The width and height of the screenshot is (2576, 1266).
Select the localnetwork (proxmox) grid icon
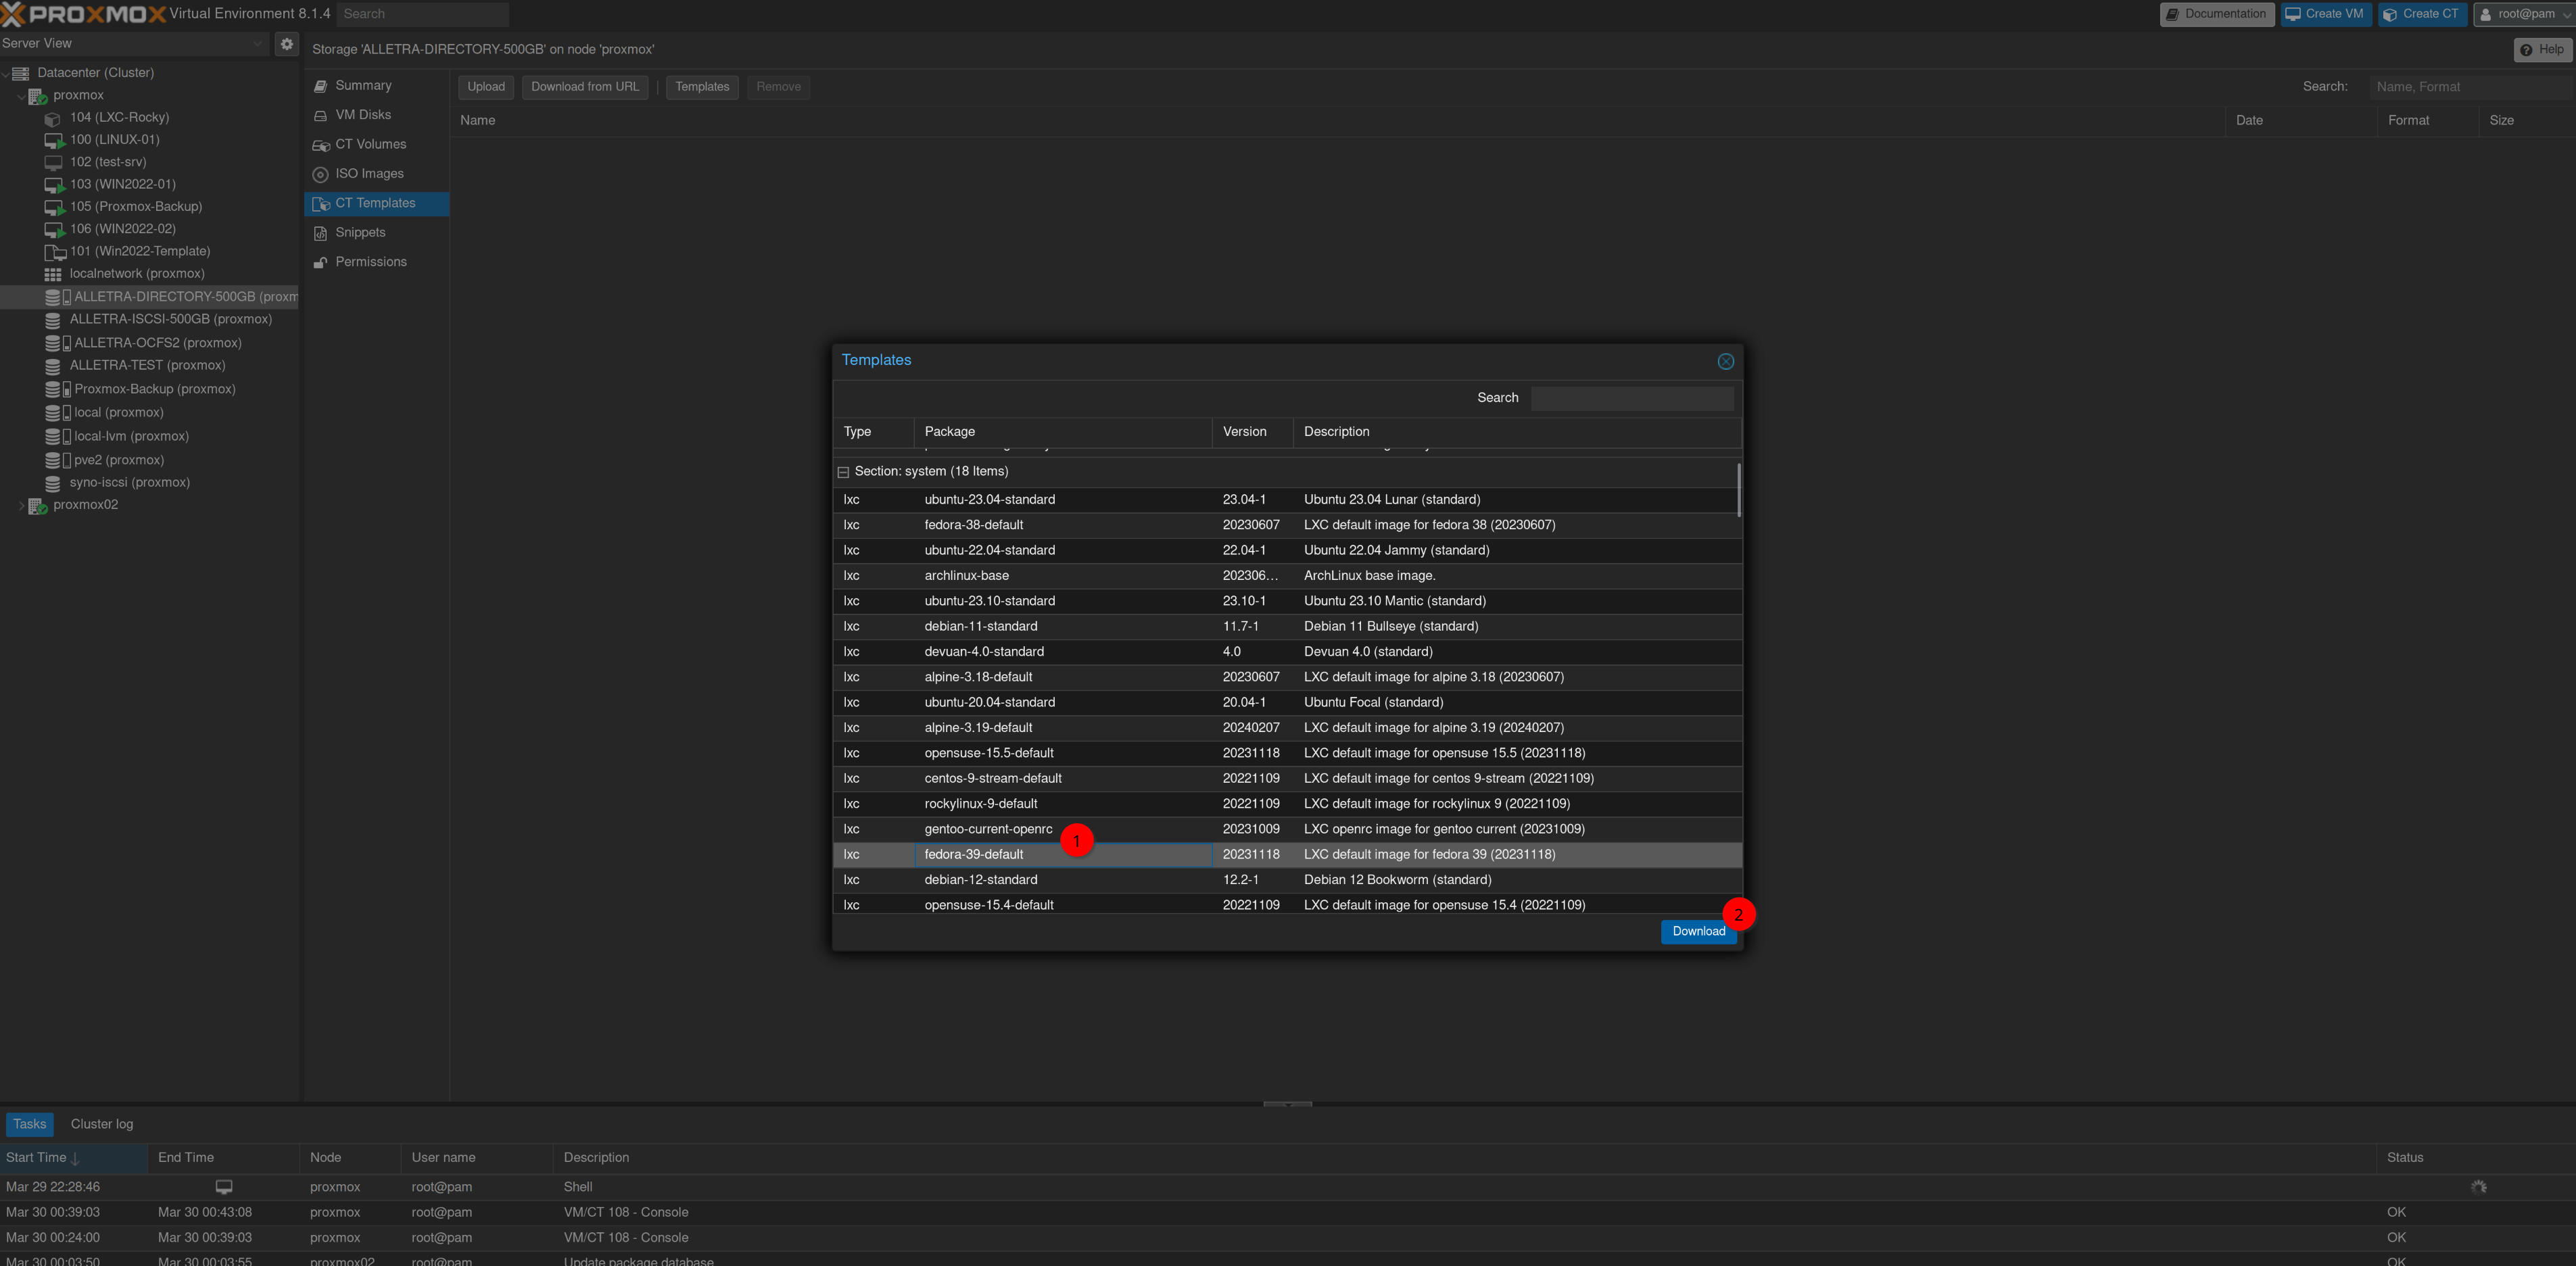(x=53, y=274)
